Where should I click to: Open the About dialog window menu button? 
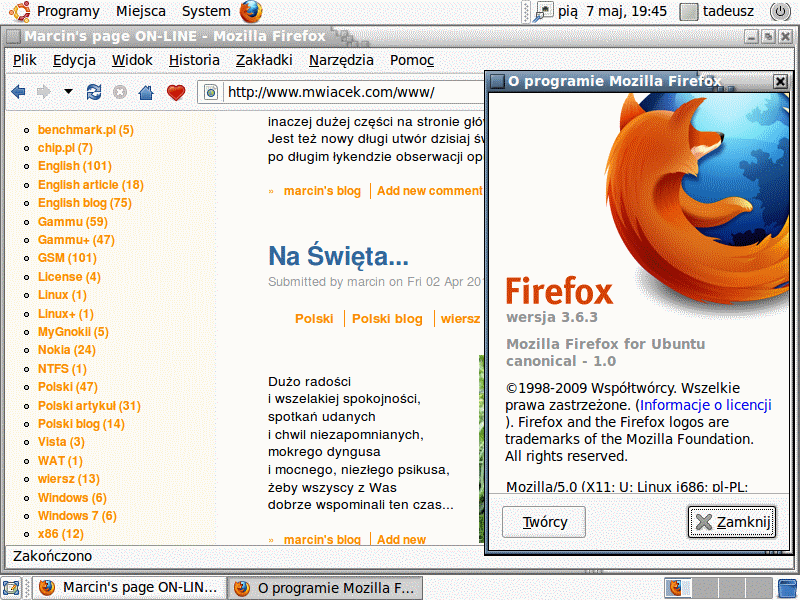[496, 81]
